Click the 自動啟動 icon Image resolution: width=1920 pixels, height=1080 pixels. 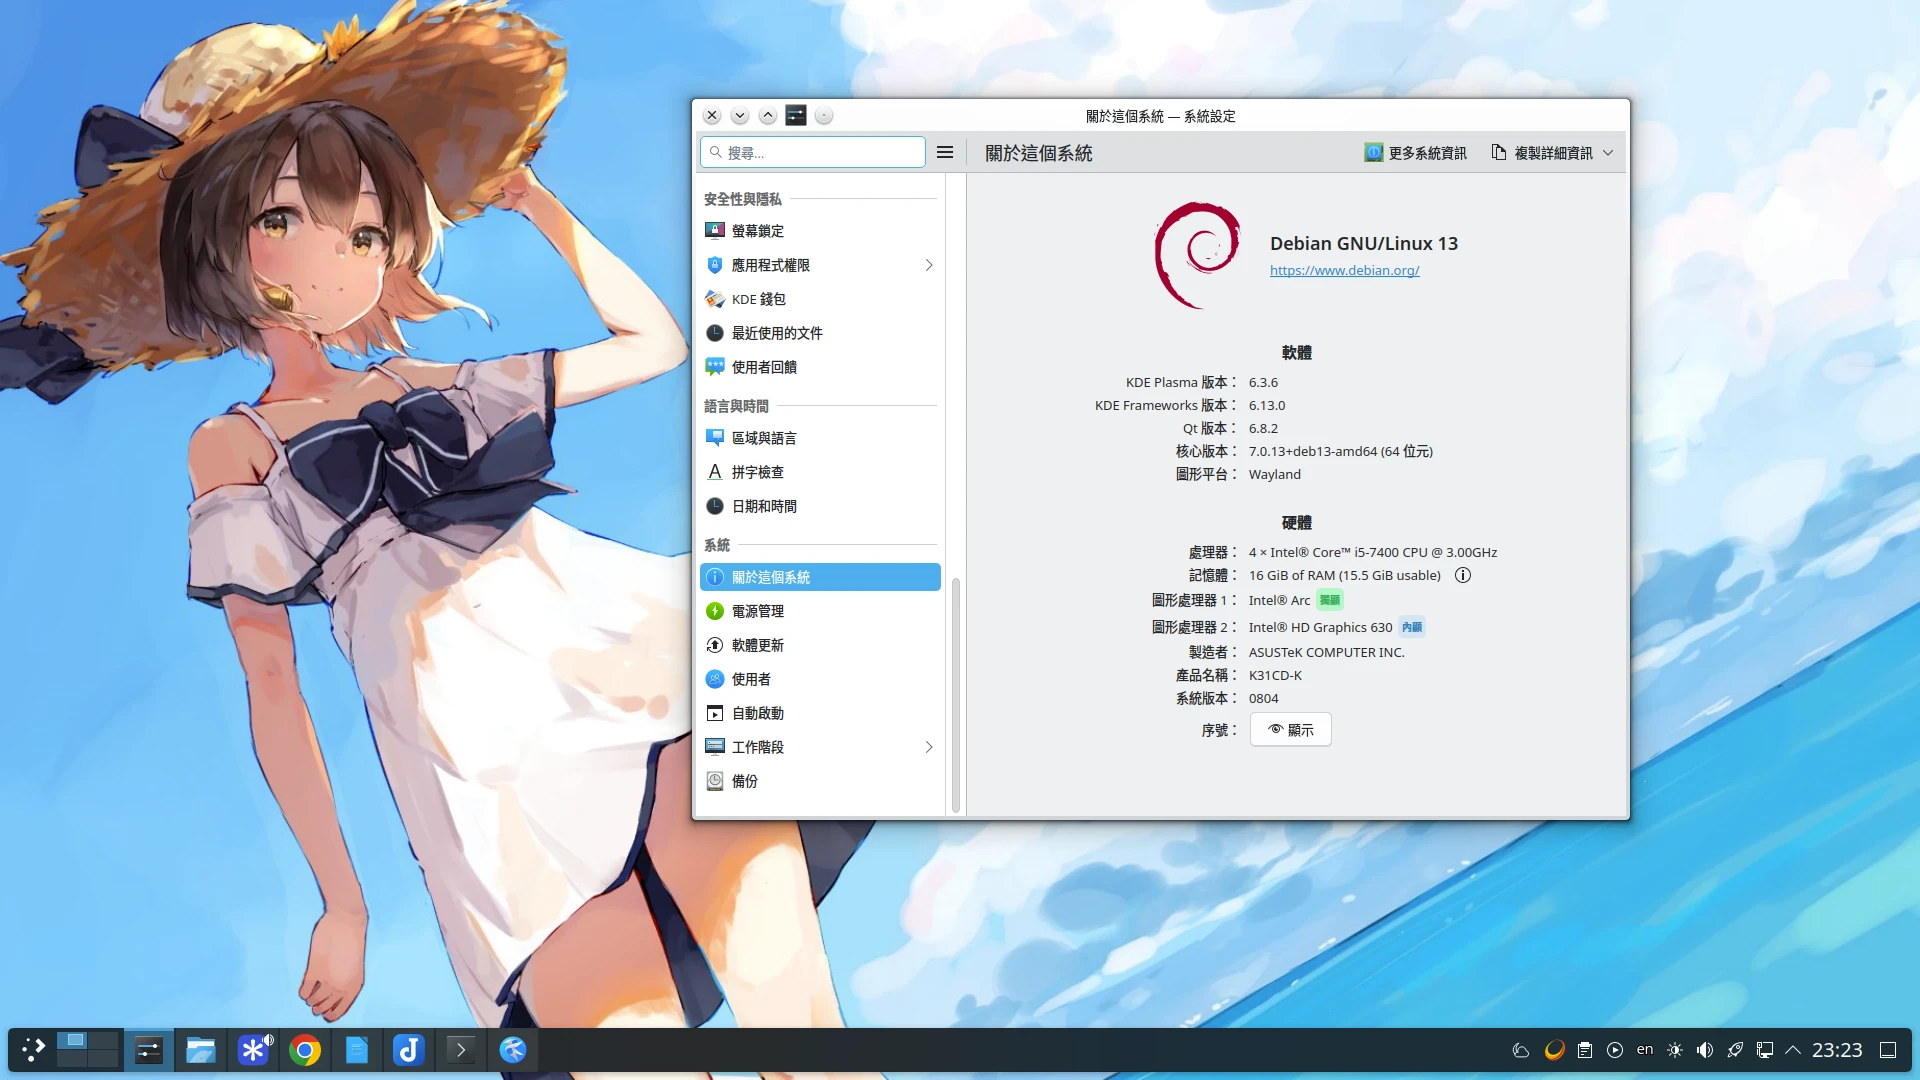[x=715, y=713]
